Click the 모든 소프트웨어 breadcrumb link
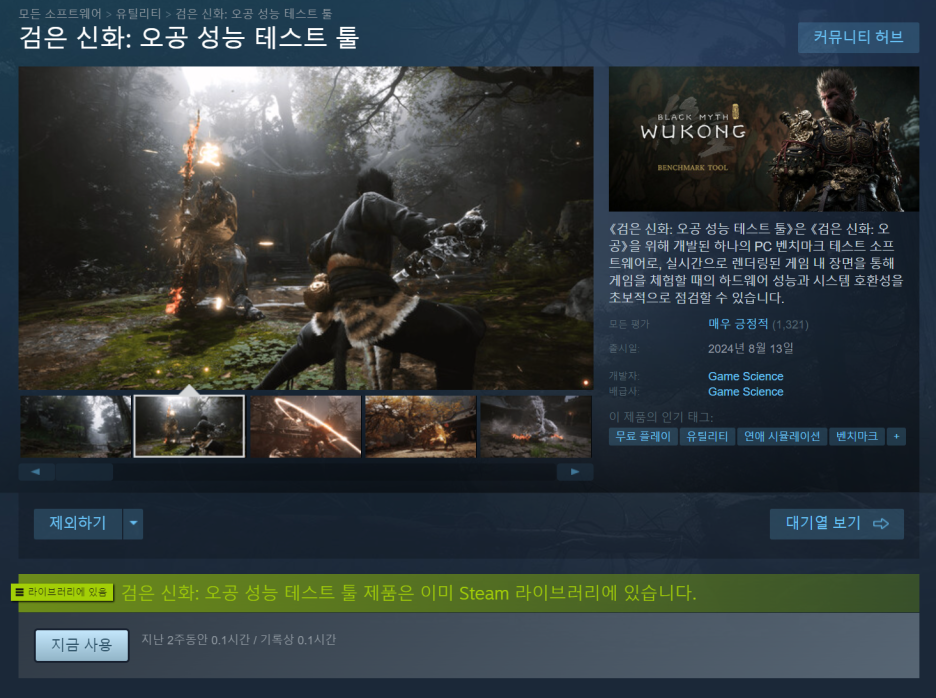 click(x=60, y=13)
